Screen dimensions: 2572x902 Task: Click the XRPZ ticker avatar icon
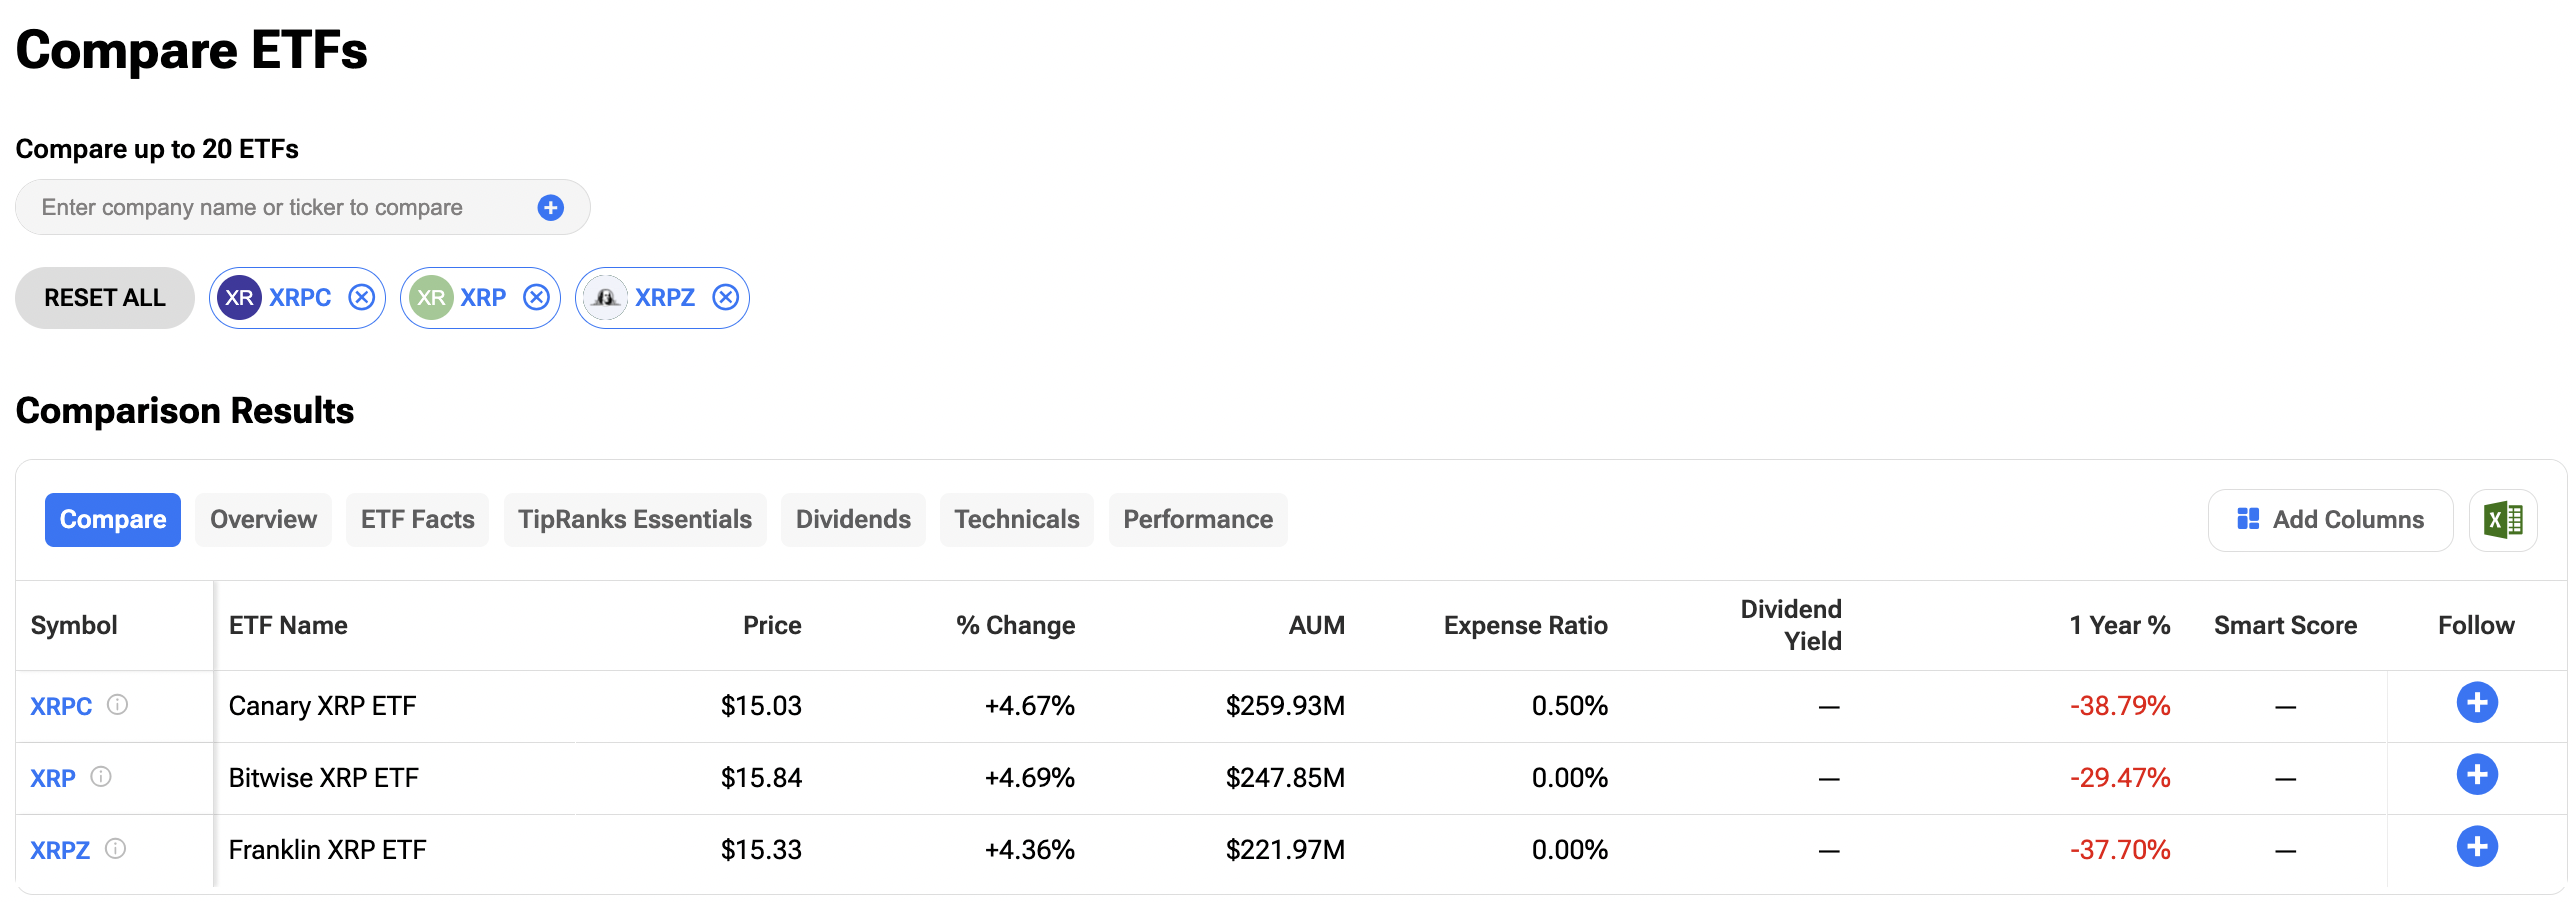click(605, 297)
